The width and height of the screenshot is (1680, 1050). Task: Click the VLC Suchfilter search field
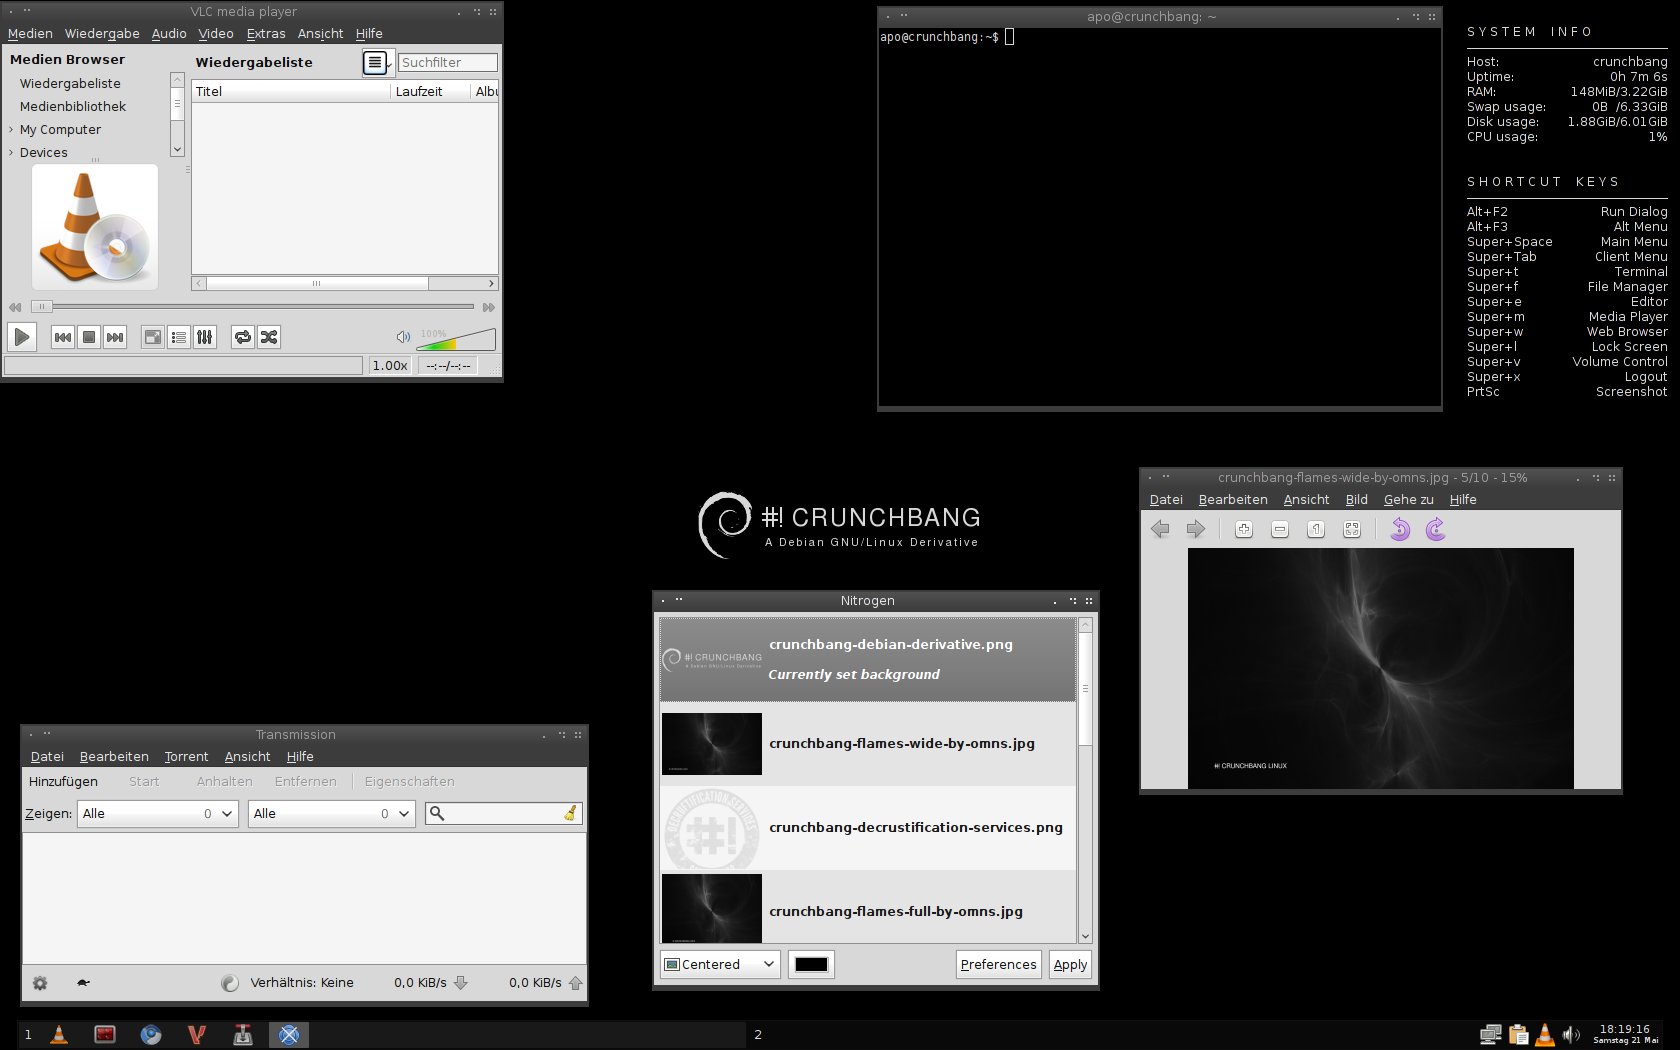click(x=447, y=62)
